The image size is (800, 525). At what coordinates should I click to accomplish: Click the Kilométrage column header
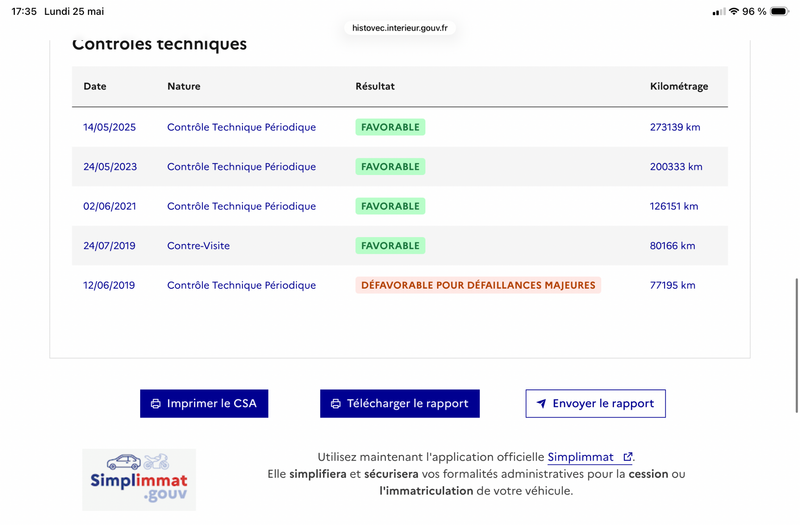point(679,86)
